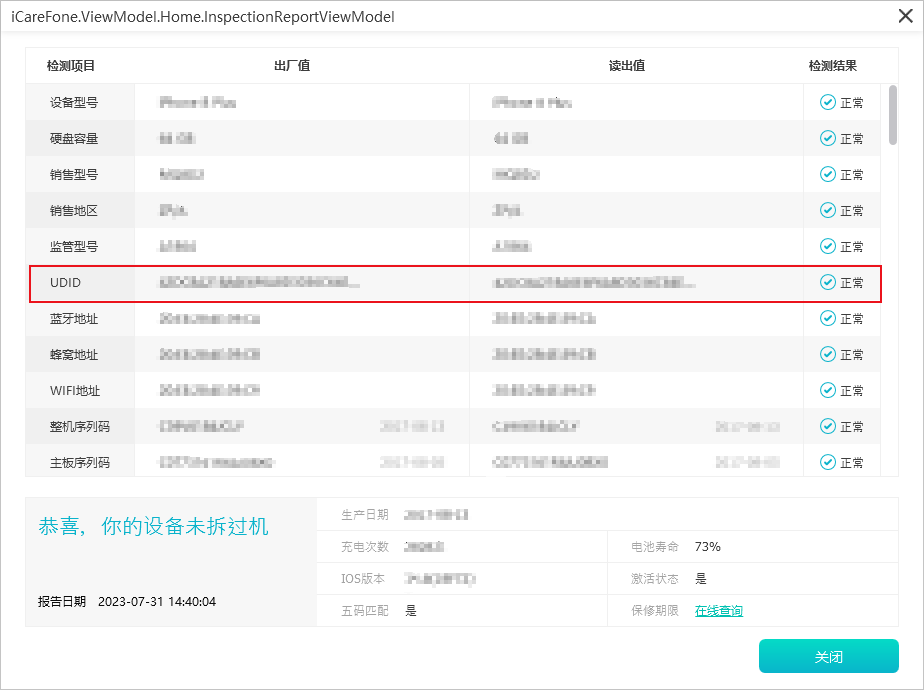Select the 整机序列码 row label

(80, 427)
